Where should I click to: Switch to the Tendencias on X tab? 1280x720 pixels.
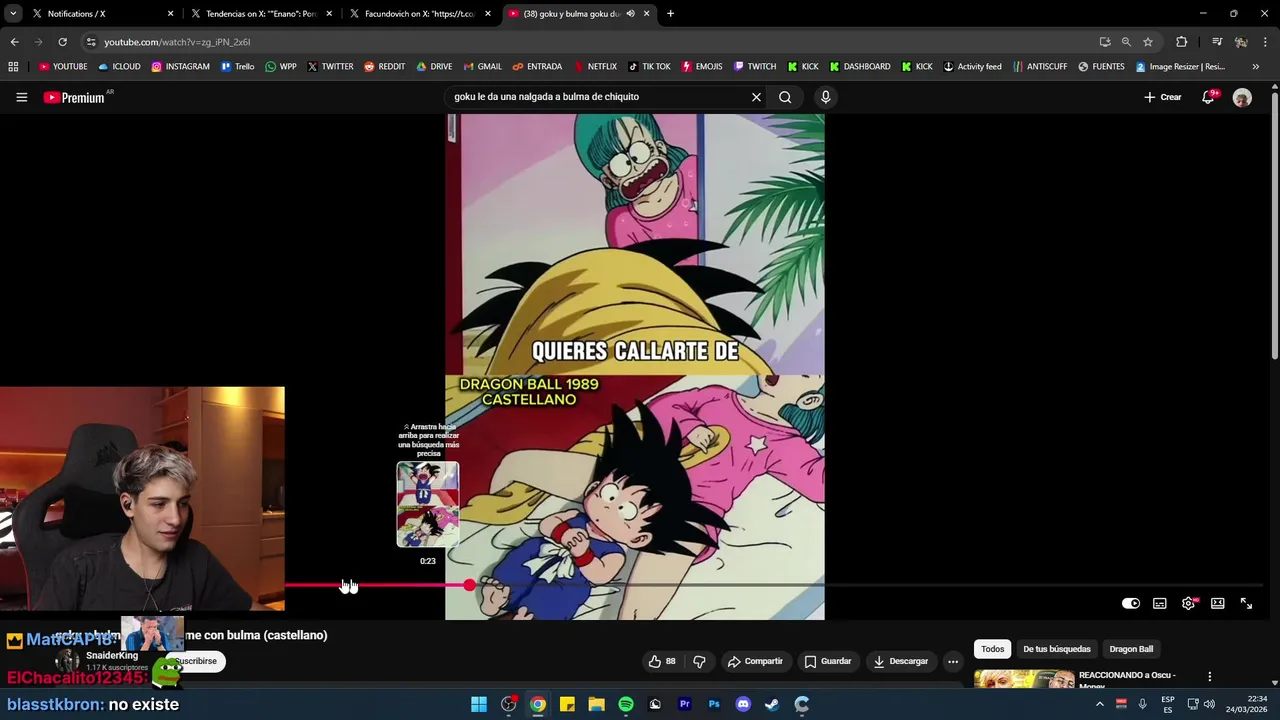point(260,14)
